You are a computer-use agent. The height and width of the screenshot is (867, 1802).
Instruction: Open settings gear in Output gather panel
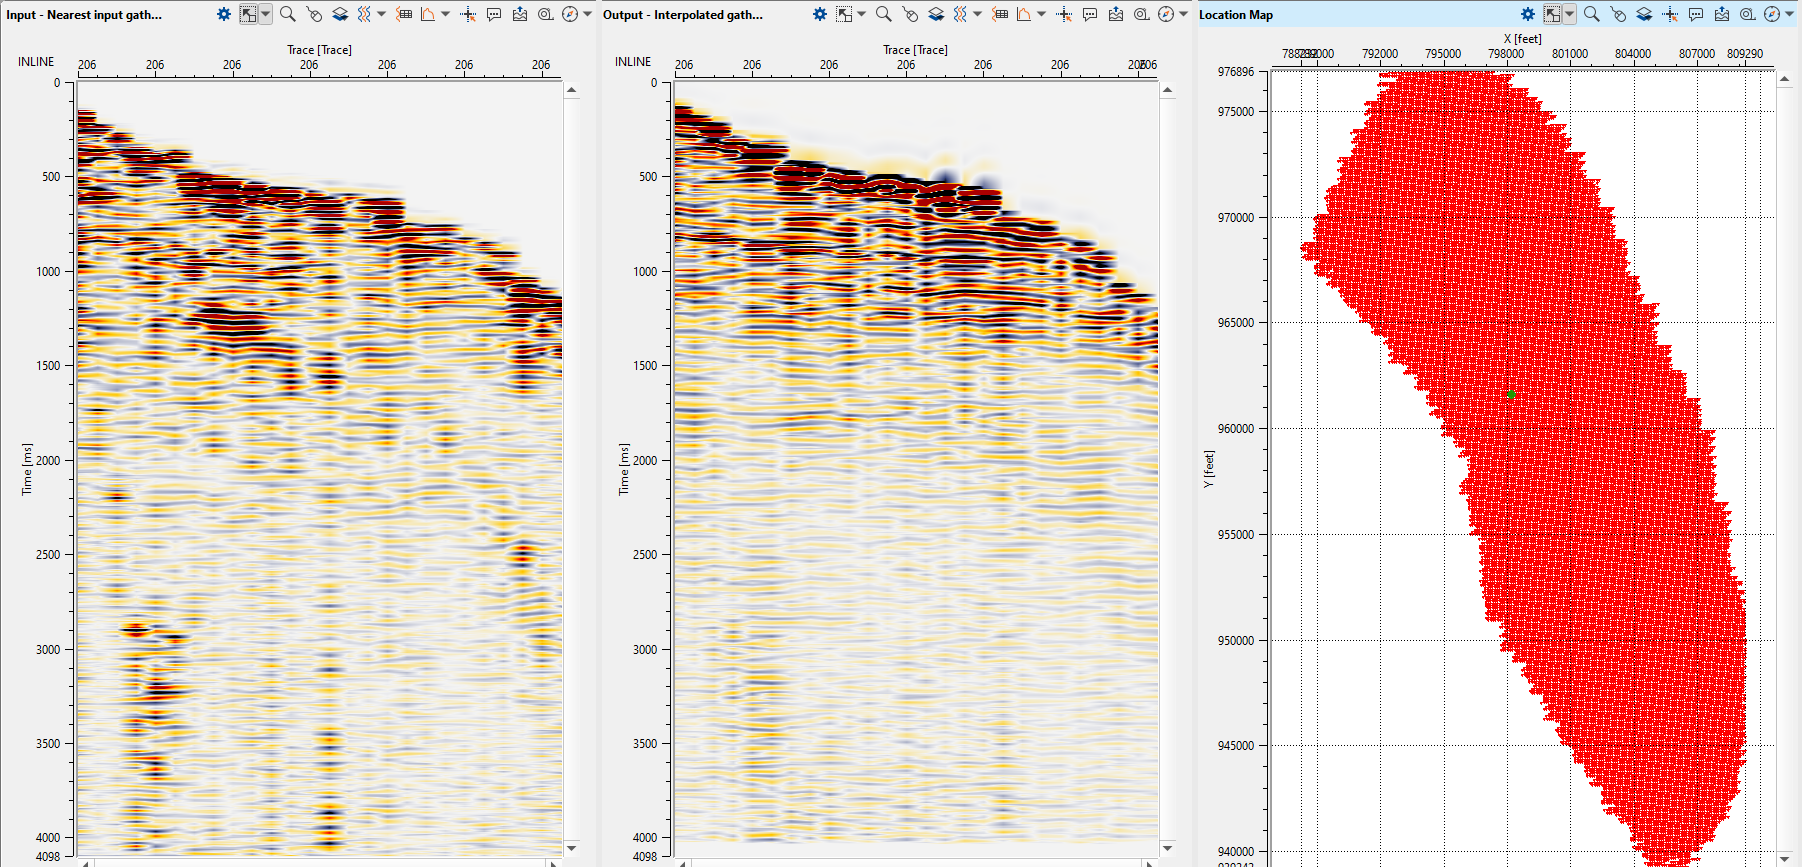tap(820, 14)
